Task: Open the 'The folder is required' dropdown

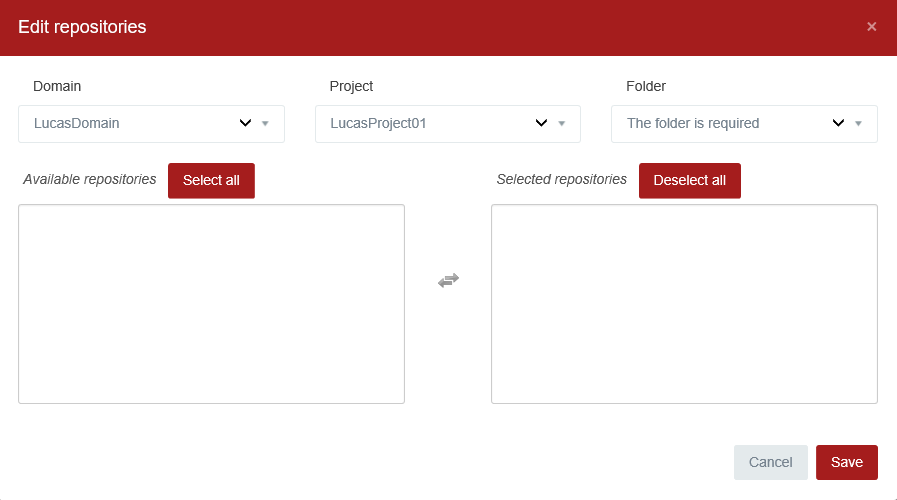Action: [720, 124]
